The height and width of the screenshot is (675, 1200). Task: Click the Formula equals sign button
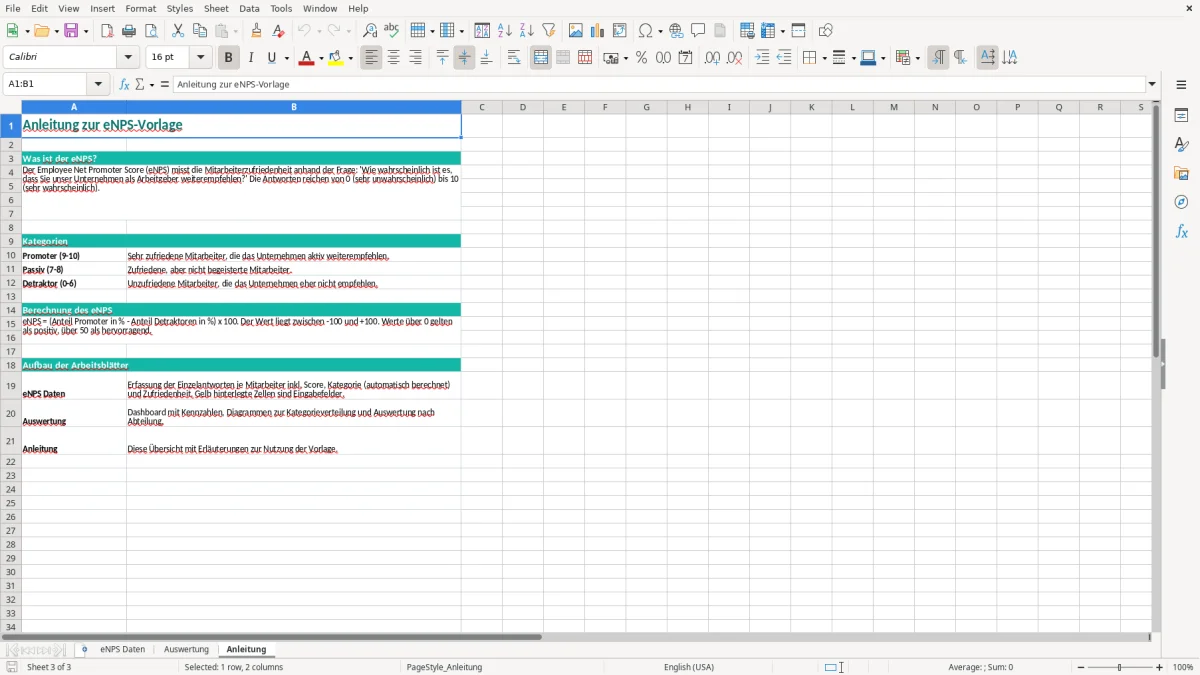point(165,85)
